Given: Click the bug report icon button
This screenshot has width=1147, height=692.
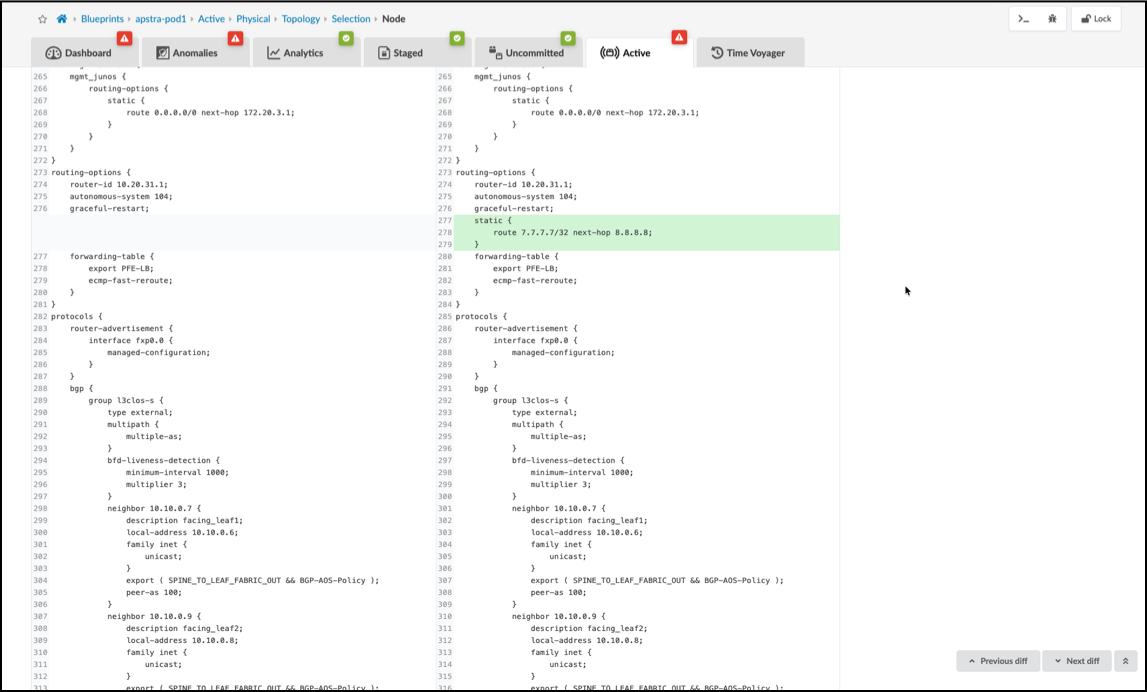Looking at the screenshot, I should (x=1052, y=19).
